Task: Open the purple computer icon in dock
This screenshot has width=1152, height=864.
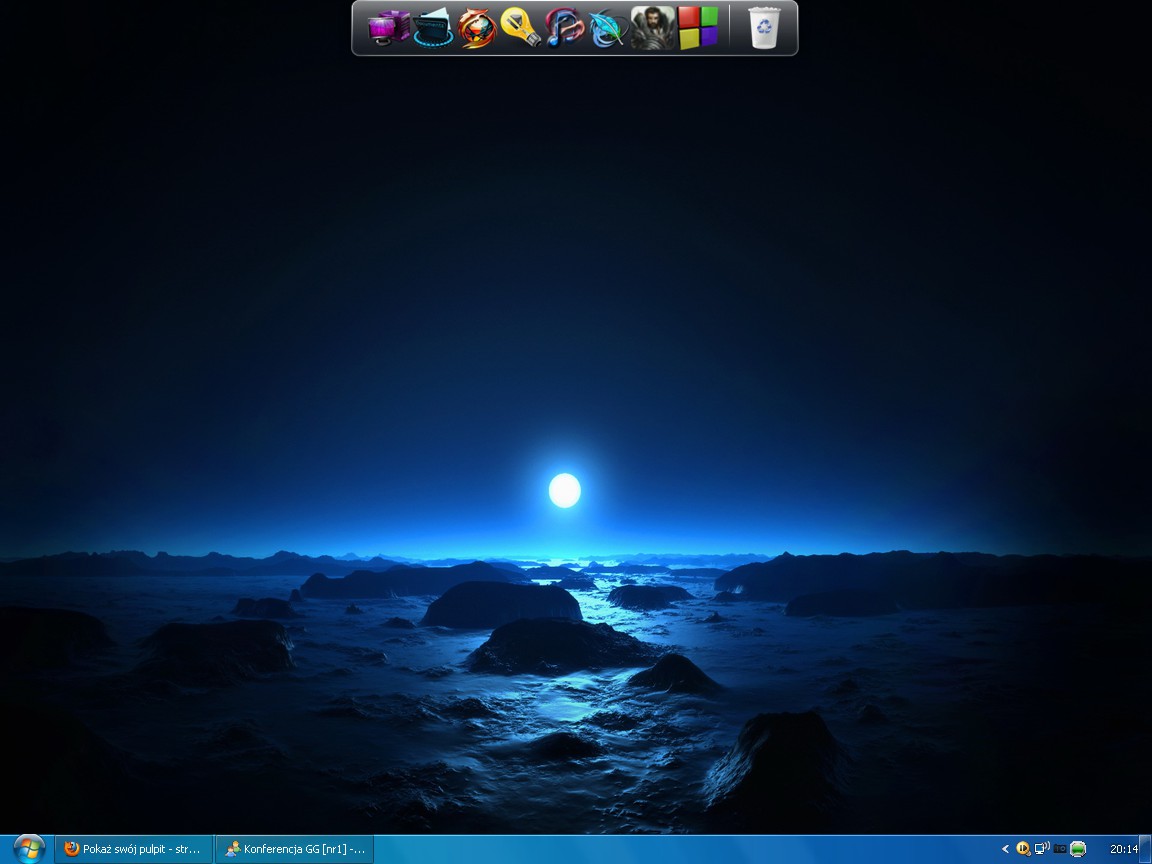Action: [x=389, y=28]
